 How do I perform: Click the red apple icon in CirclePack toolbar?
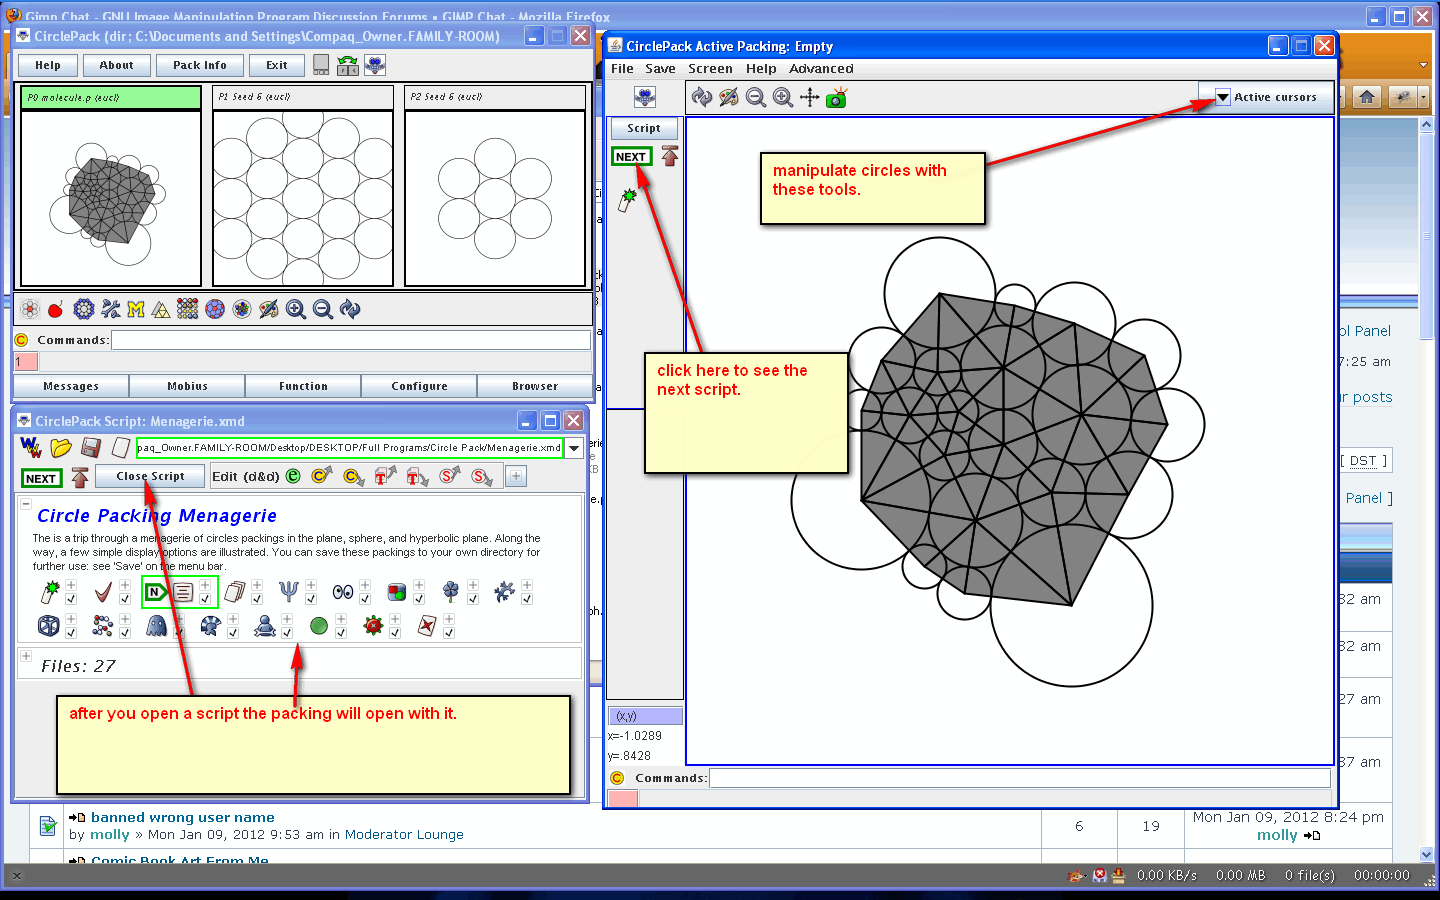coord(56,310)
